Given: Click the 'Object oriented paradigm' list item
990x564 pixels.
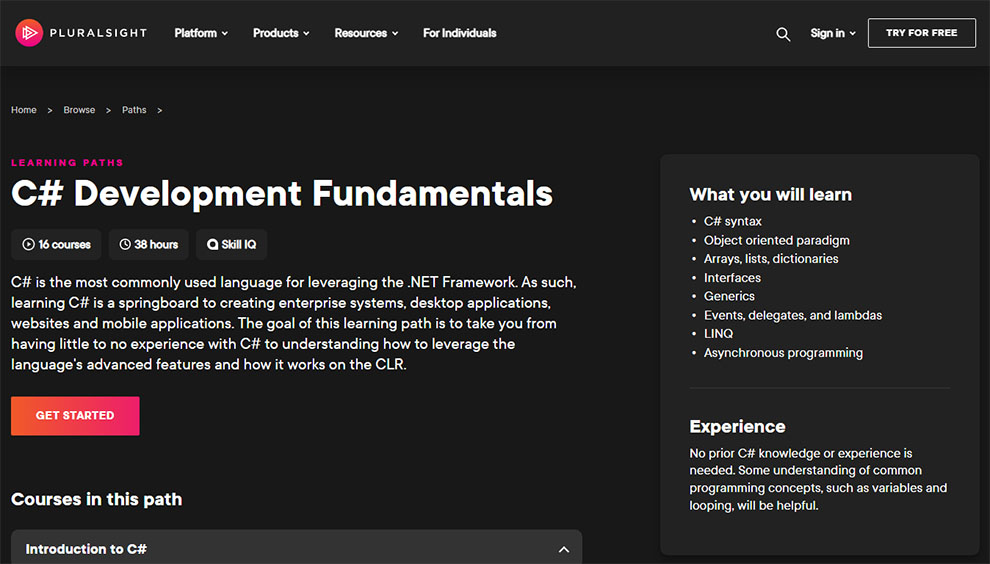Looking at the screenshot, I should pos(777,241).
